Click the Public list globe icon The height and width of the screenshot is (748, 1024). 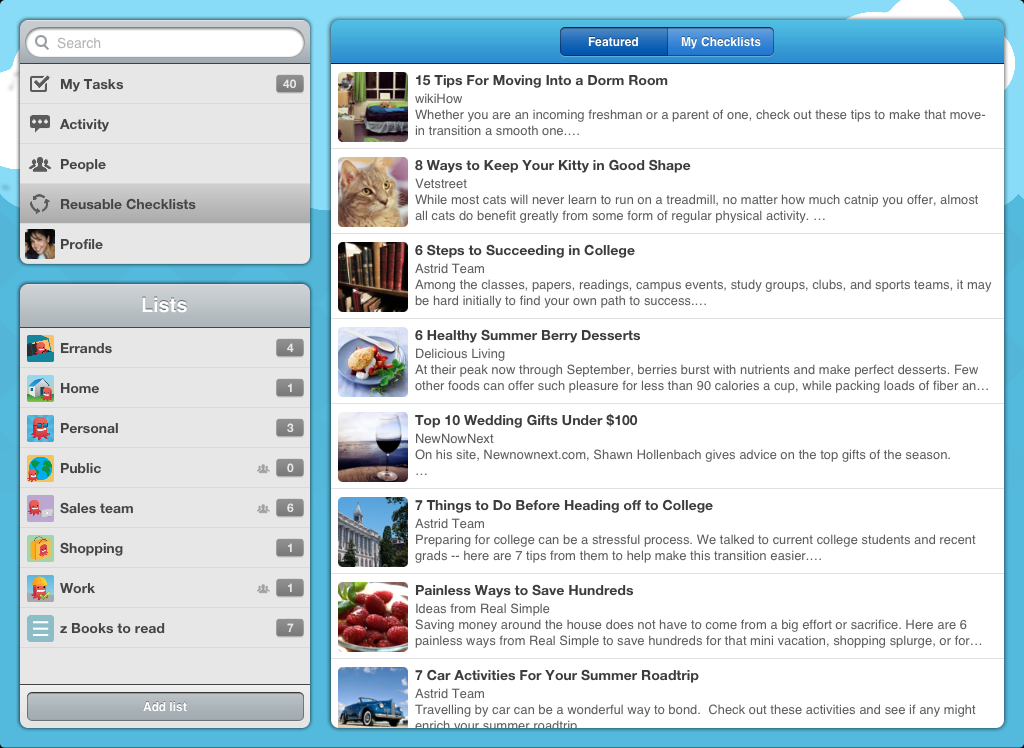(40, 468)
